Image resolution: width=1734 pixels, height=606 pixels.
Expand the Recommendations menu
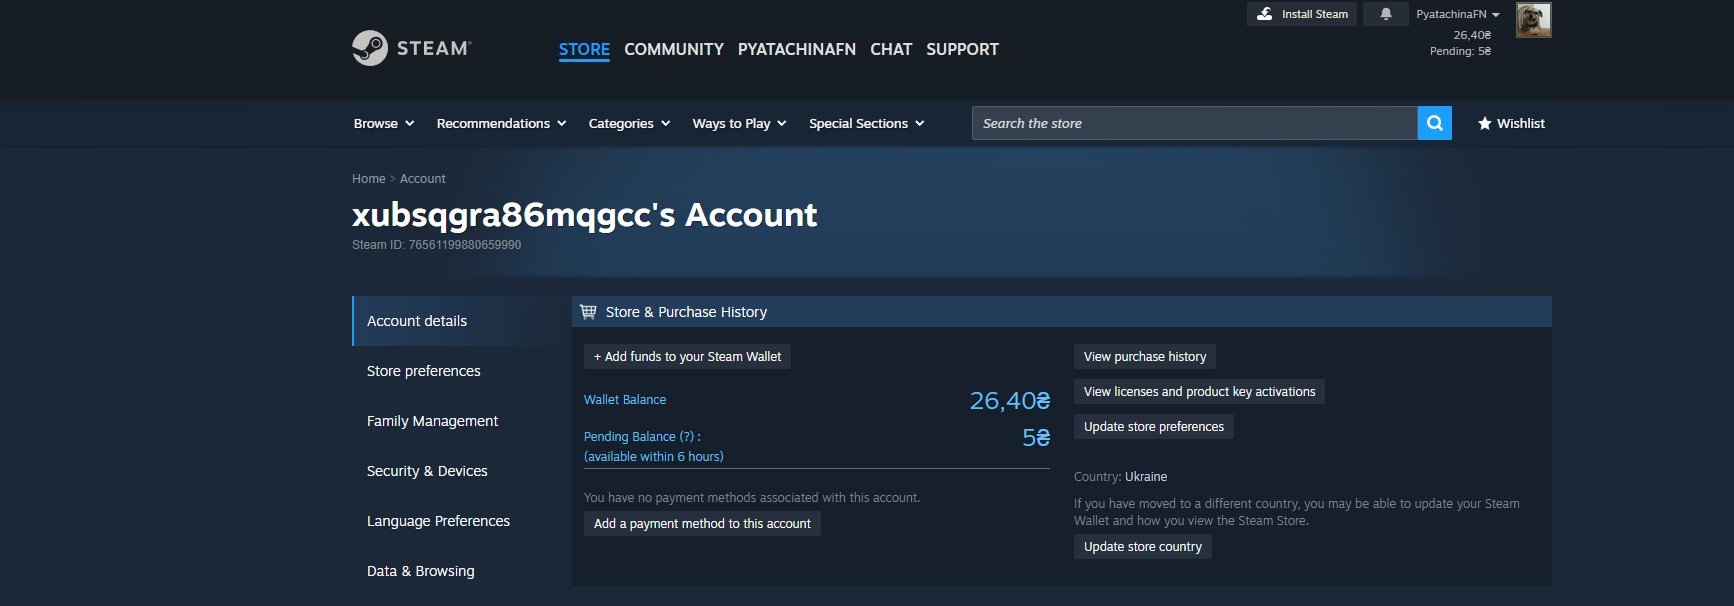click(502, 123)
